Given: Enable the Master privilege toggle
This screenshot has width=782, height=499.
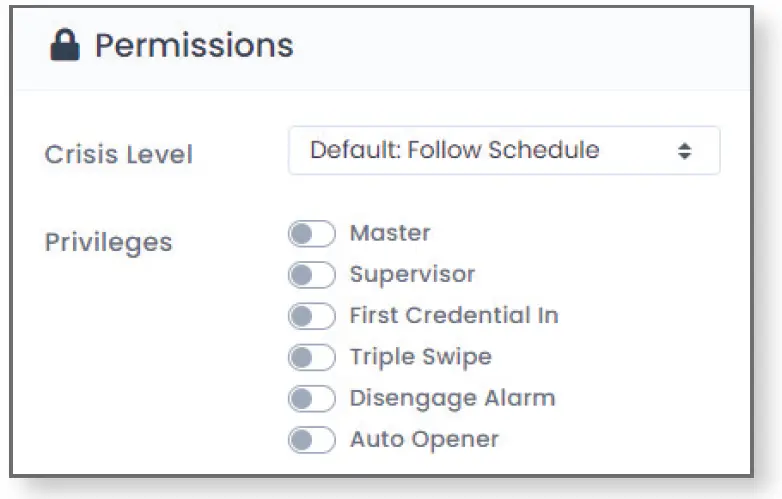Looking at the screenshot, I should click(x=311, y=235).
